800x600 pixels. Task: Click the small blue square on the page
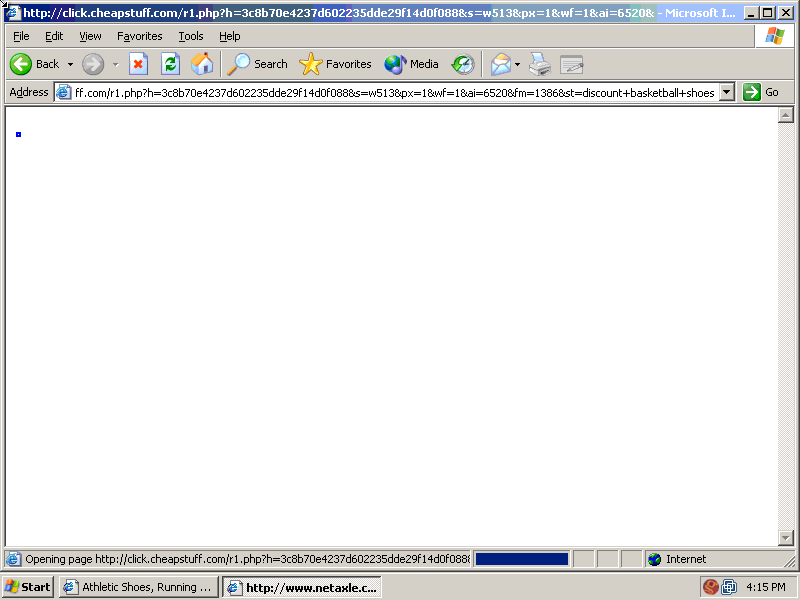(18, 134)
